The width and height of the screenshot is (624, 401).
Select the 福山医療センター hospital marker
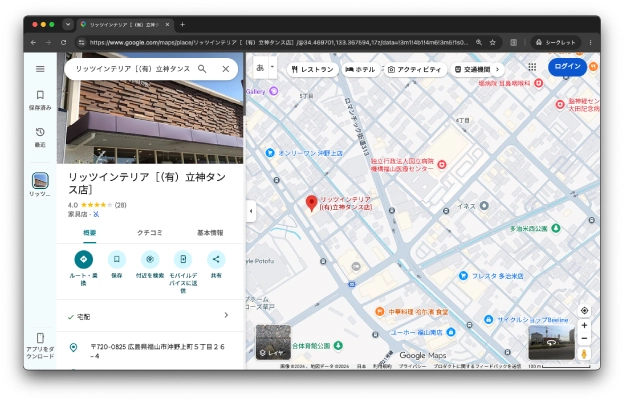(x=442, y=164)
